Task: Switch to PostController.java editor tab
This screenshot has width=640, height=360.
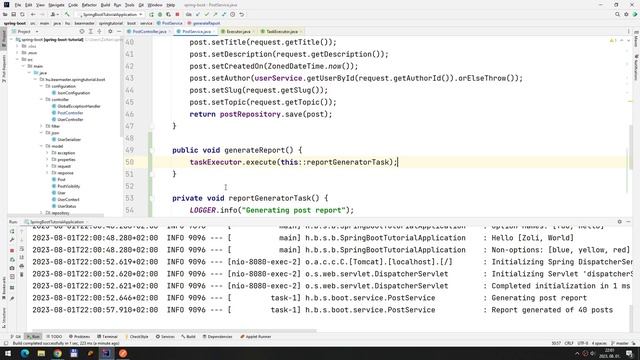Action: 149,31
